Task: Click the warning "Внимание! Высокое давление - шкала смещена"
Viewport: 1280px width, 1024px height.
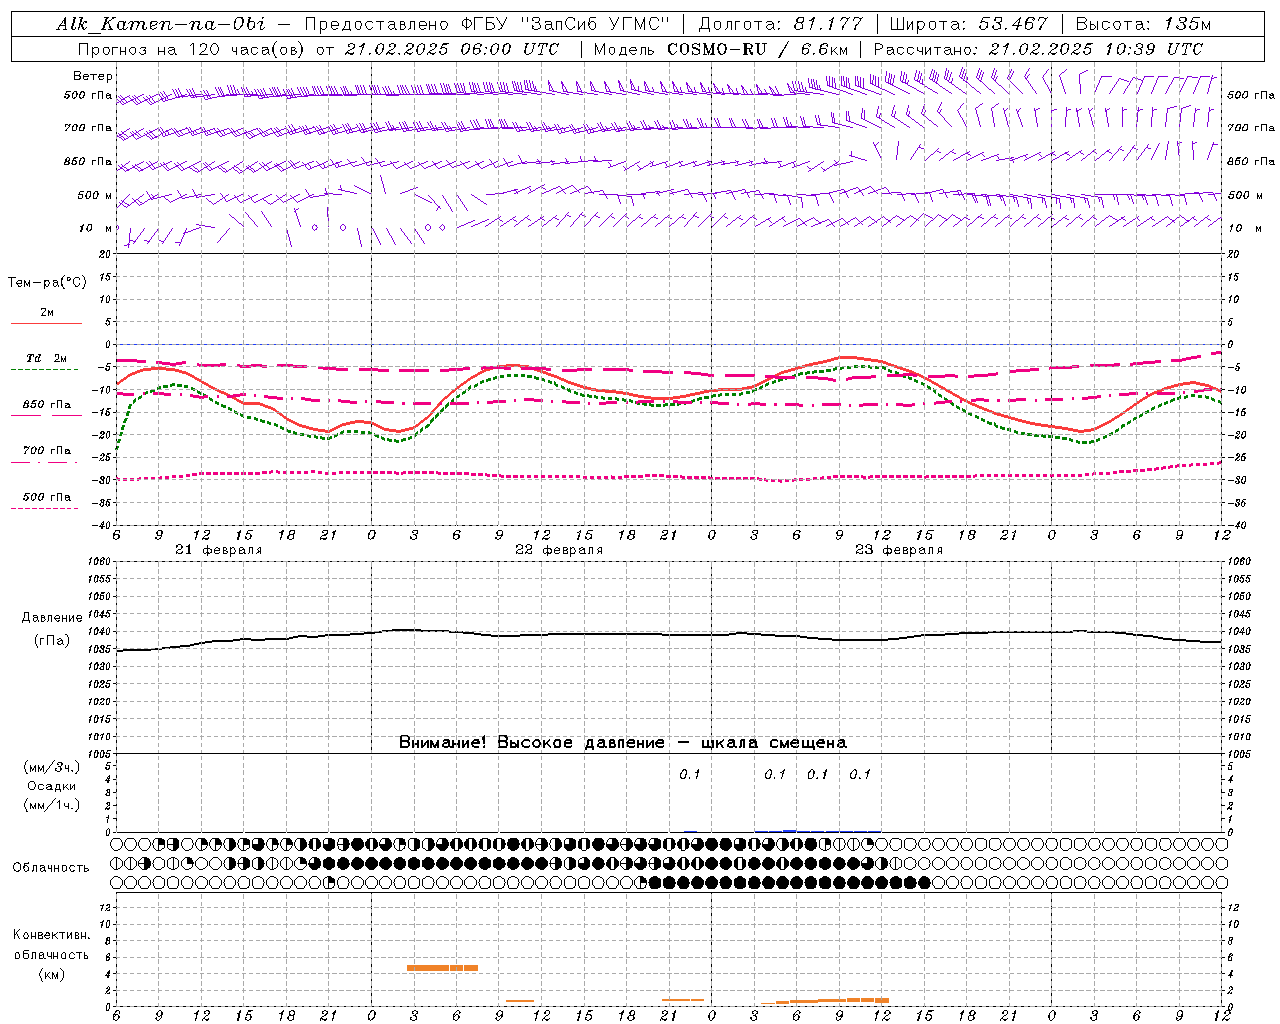Action: click(623, 743)
